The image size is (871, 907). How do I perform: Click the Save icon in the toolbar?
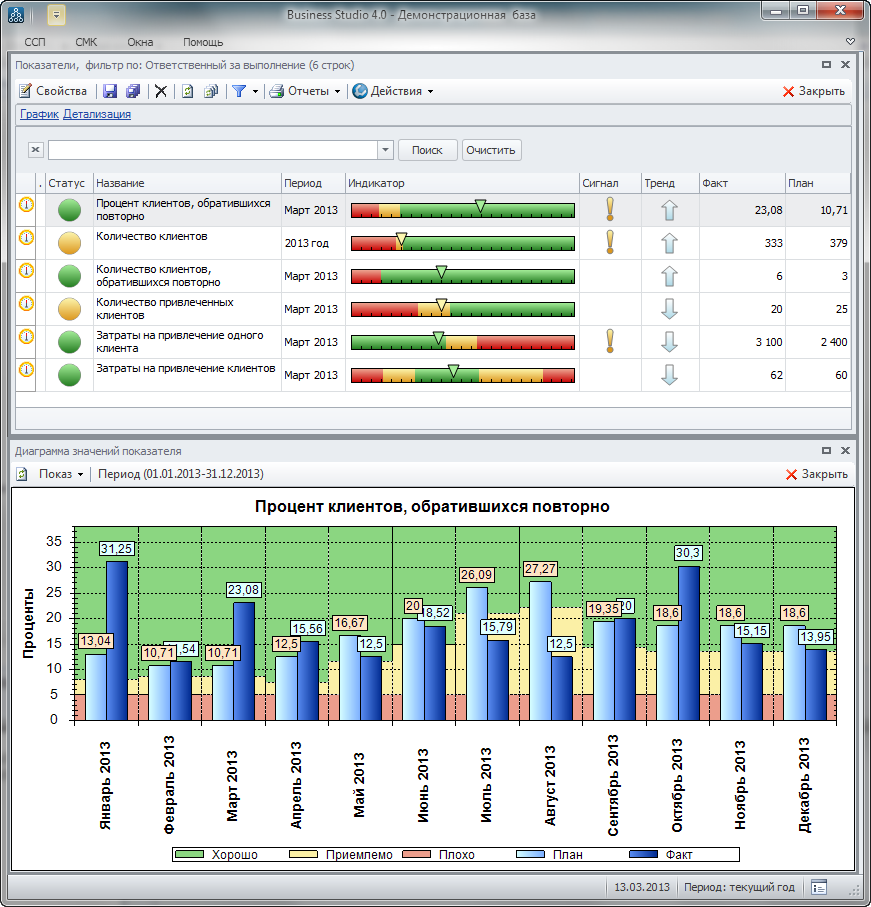pos(110,91)
